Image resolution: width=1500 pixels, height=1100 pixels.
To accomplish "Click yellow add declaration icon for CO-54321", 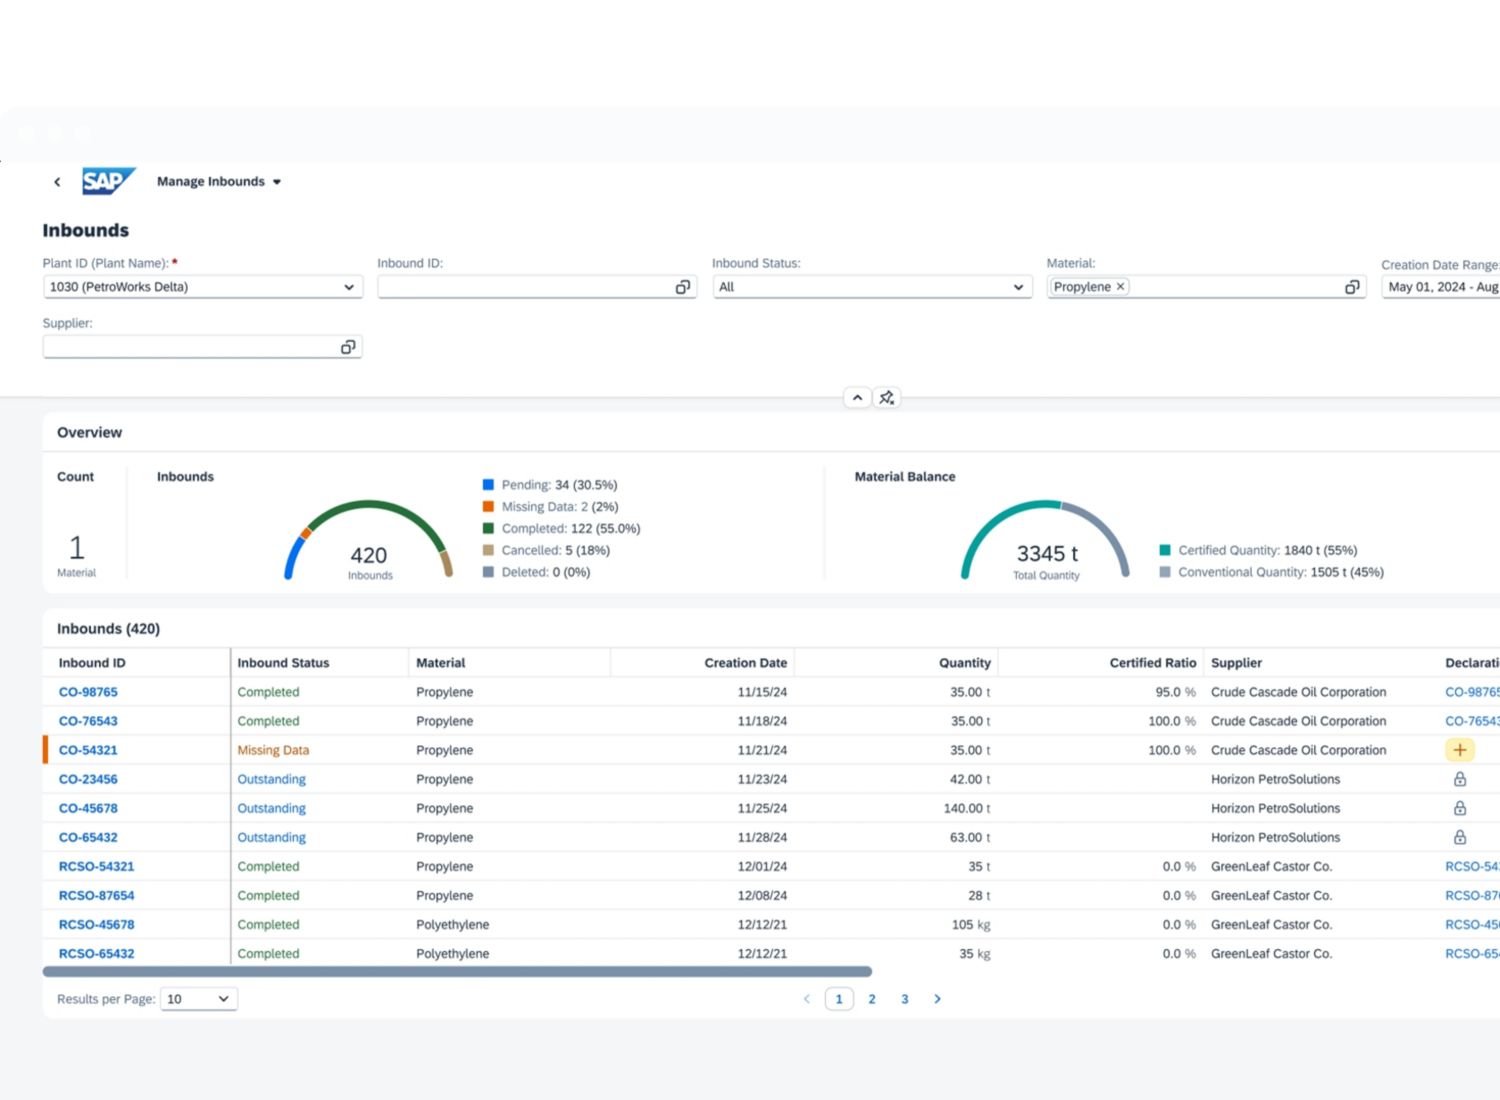I will [x=1459, y=750].
